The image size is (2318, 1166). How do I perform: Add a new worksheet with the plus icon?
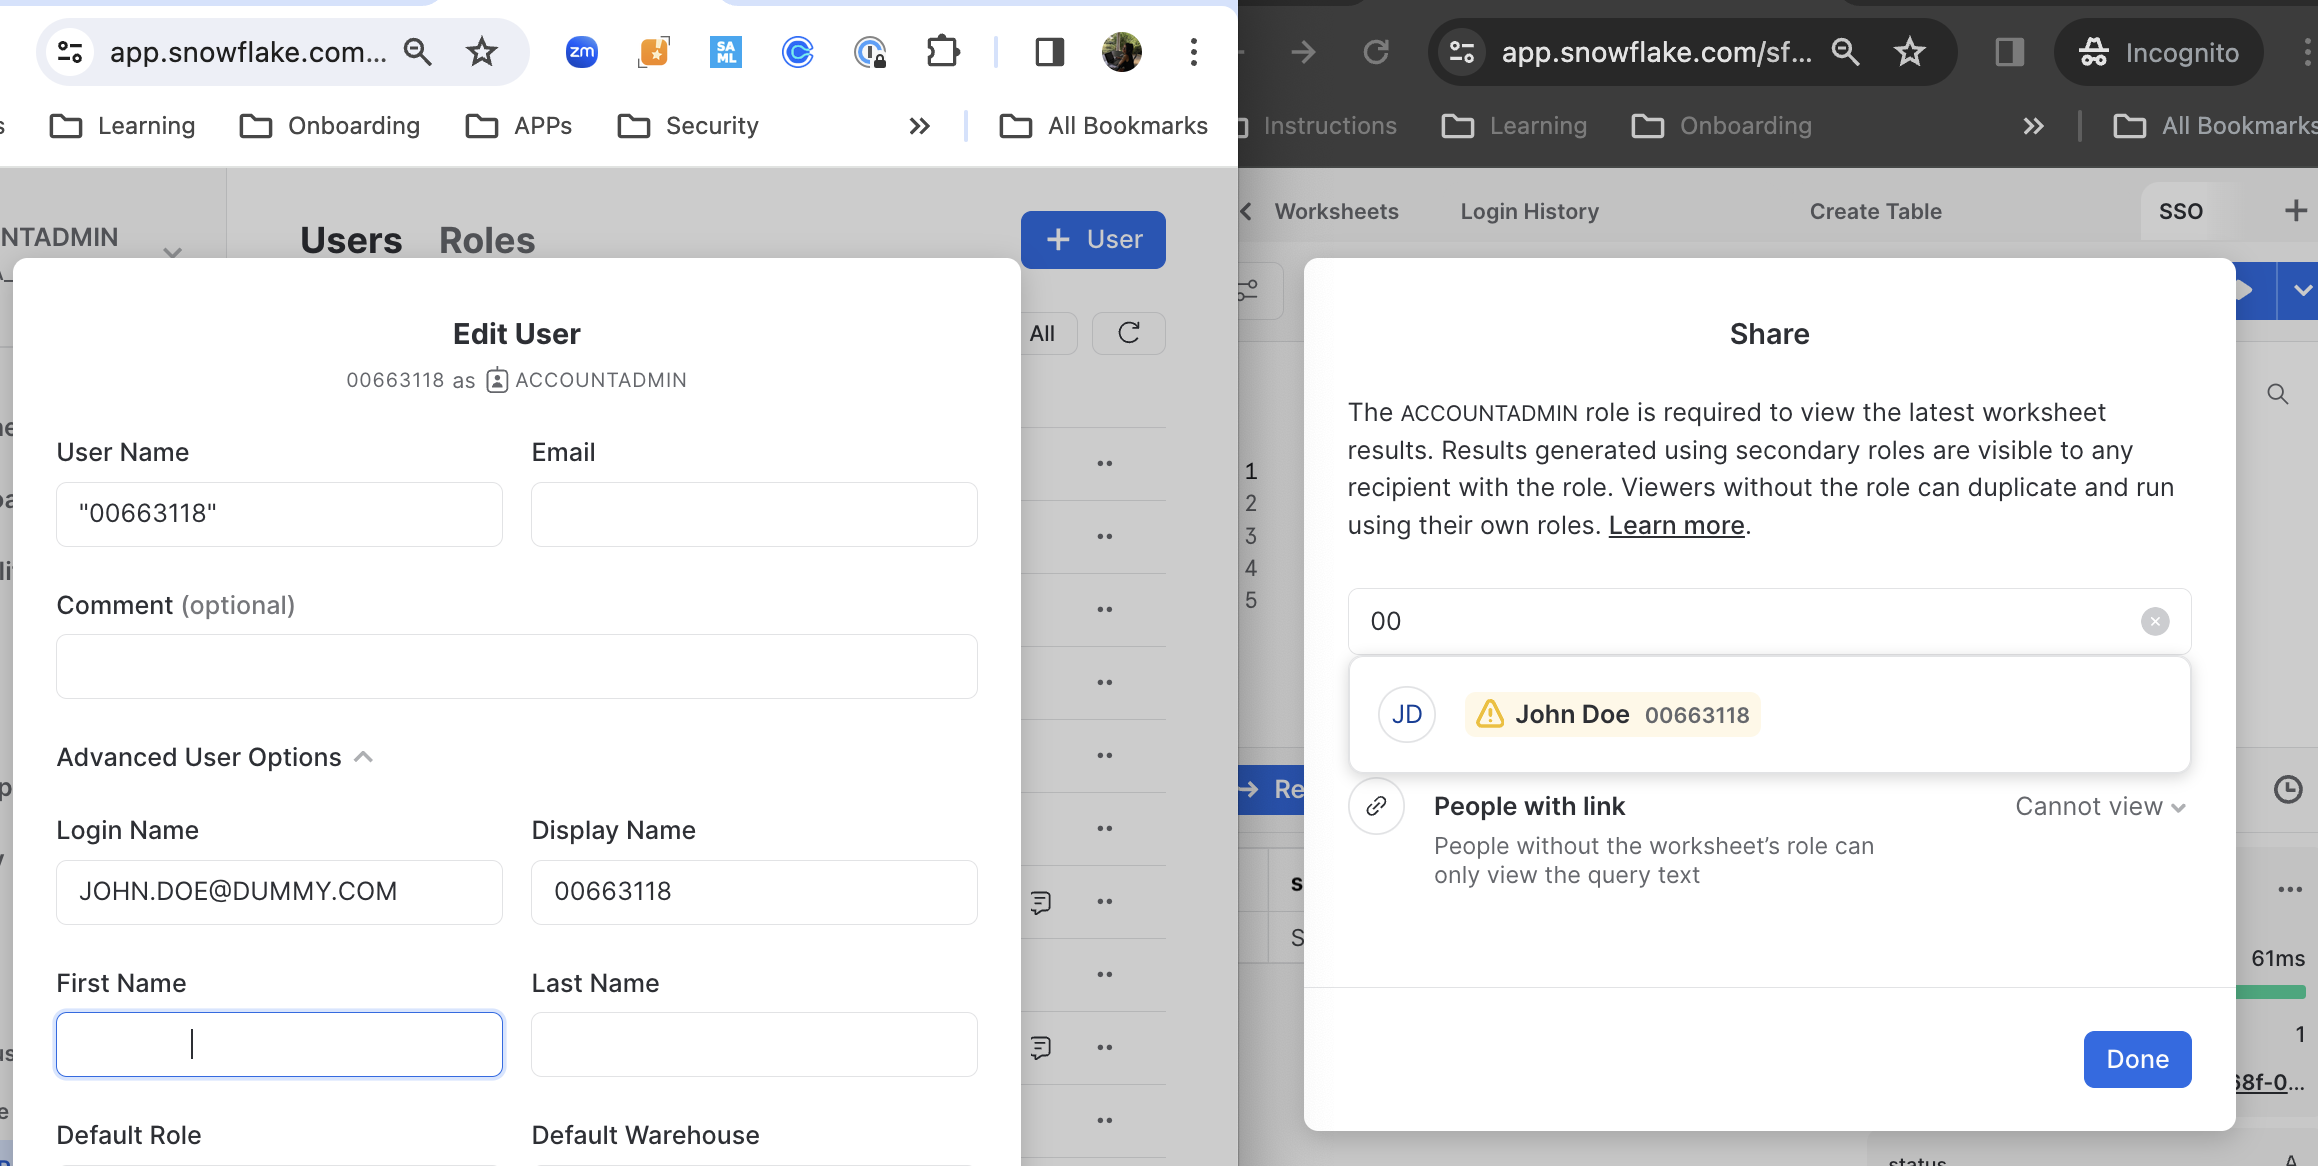coord(2296,211)
